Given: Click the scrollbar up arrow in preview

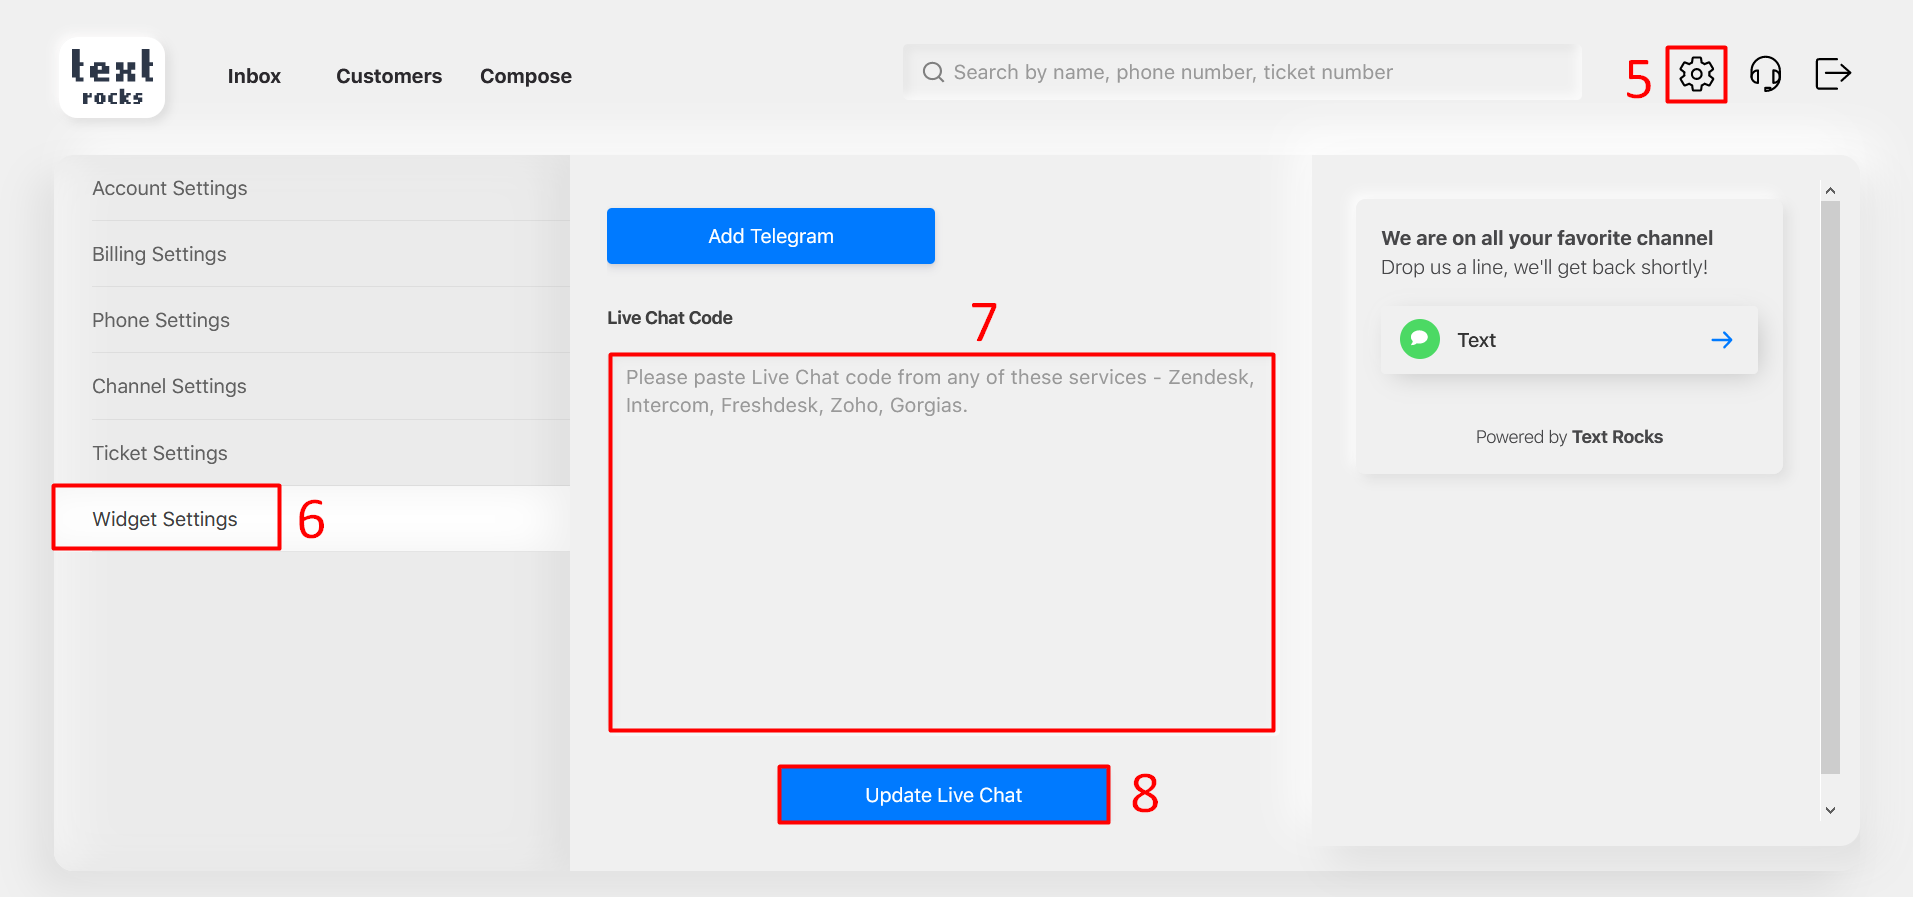Looking at the screenshot, I should [x=1830, y=191].
